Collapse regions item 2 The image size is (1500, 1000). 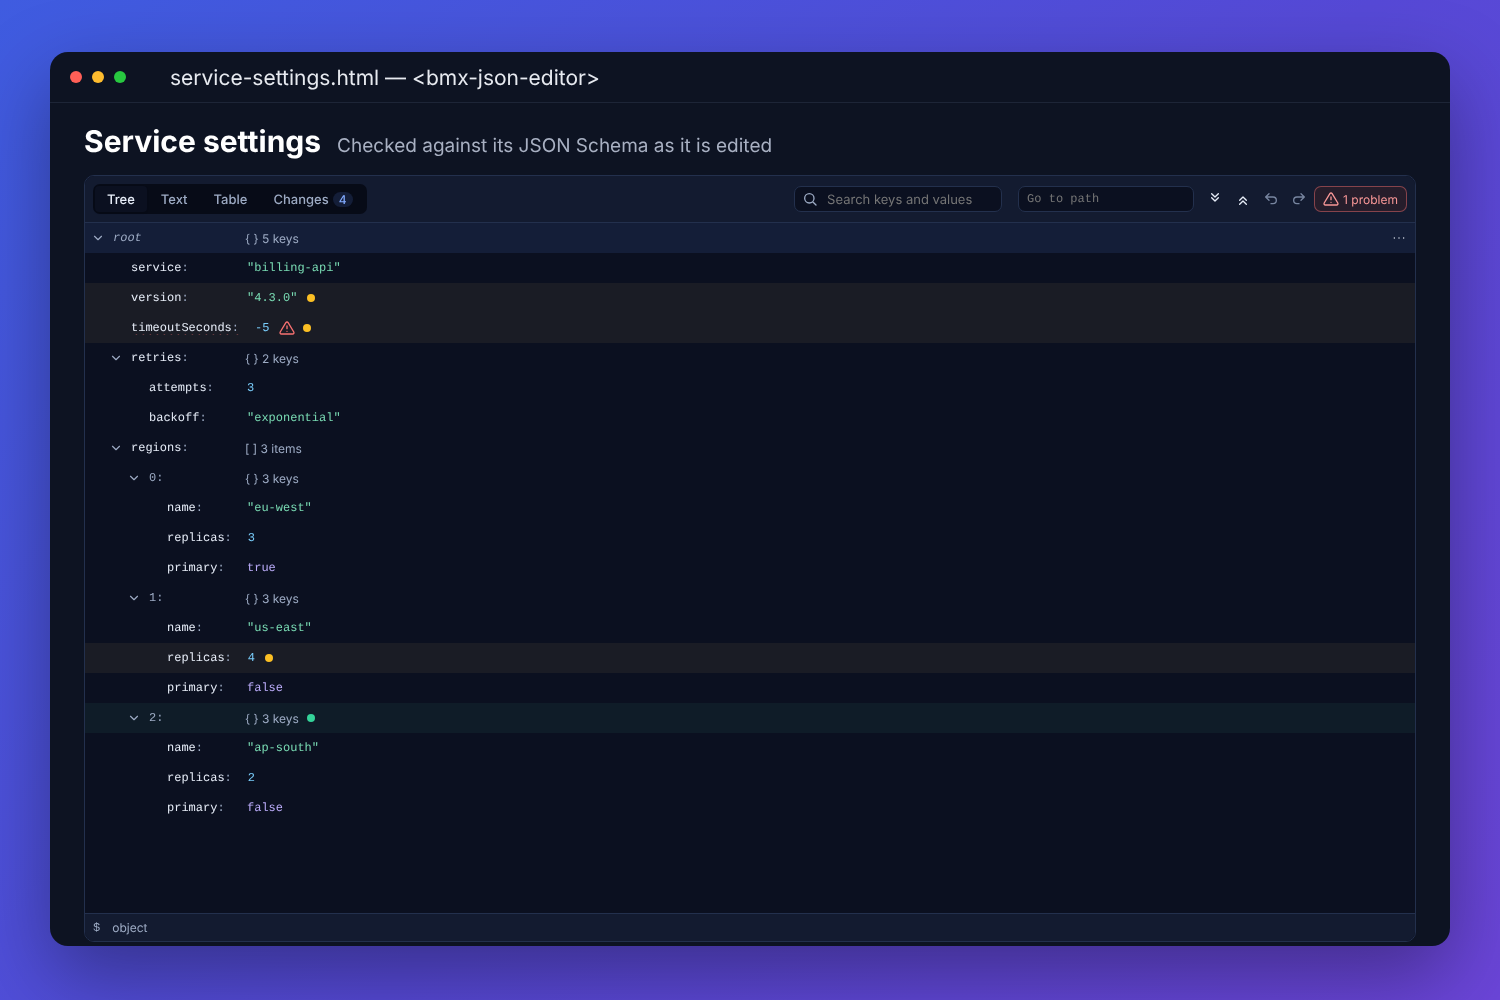click(134, 718)
